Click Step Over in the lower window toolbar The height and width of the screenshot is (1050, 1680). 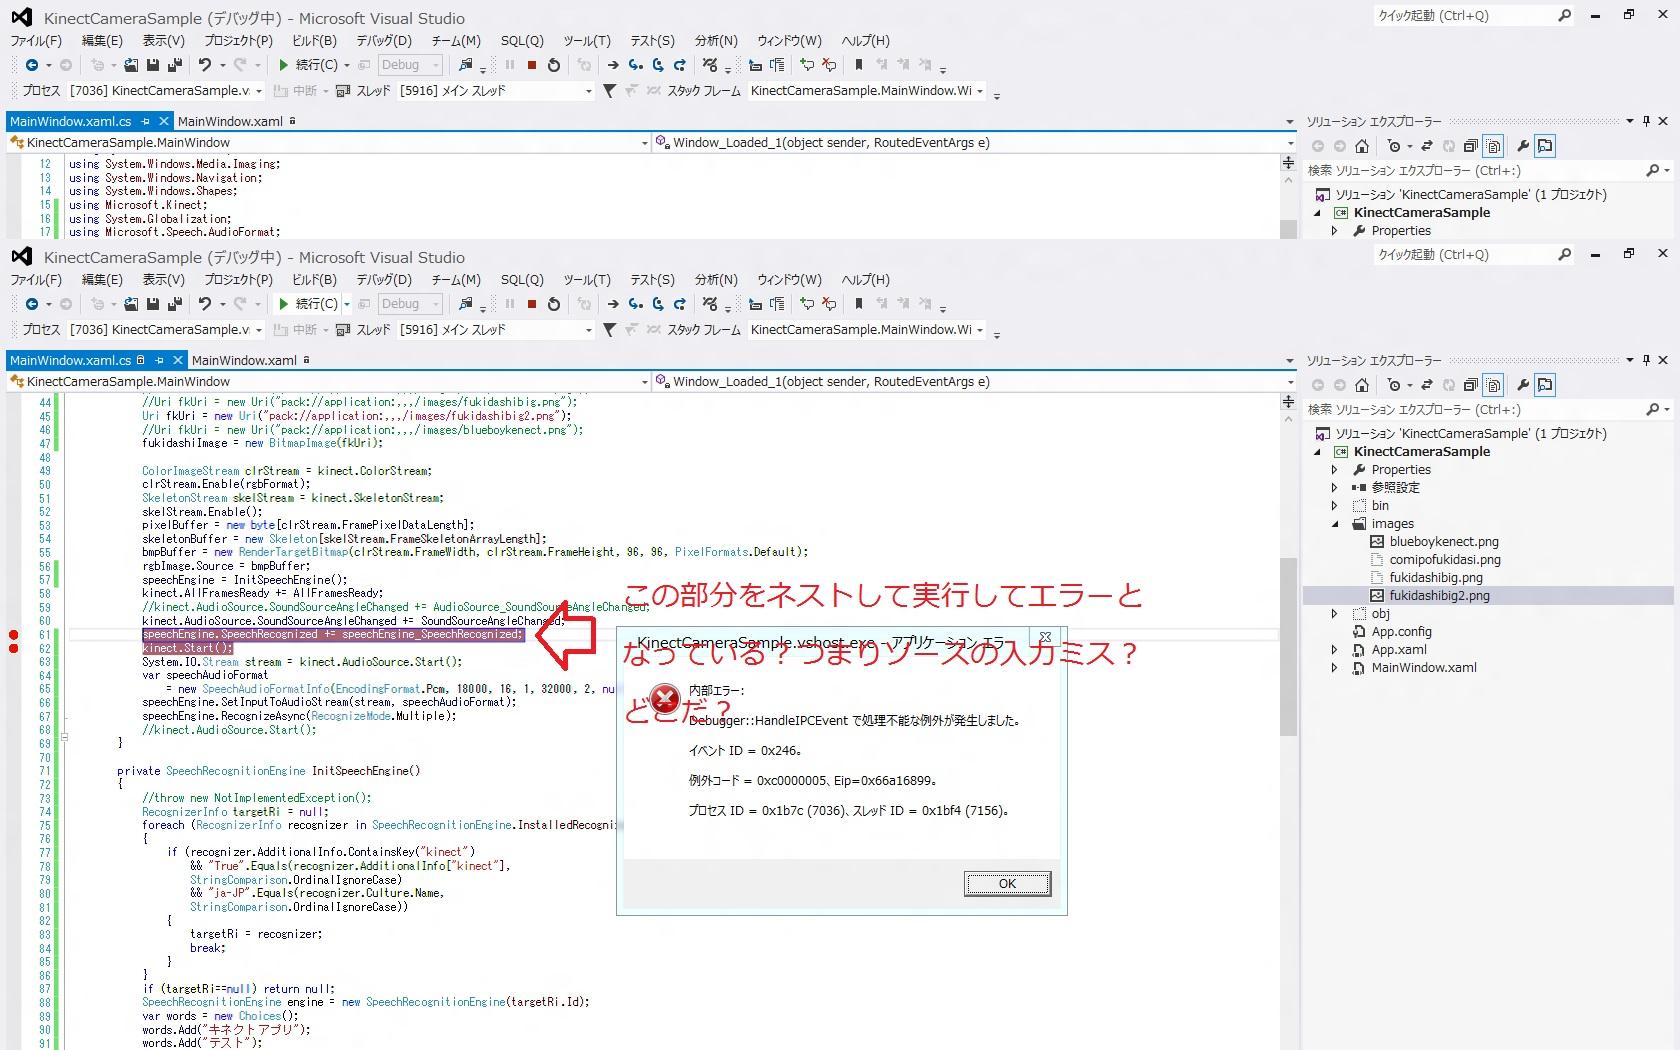pos(658,304)
